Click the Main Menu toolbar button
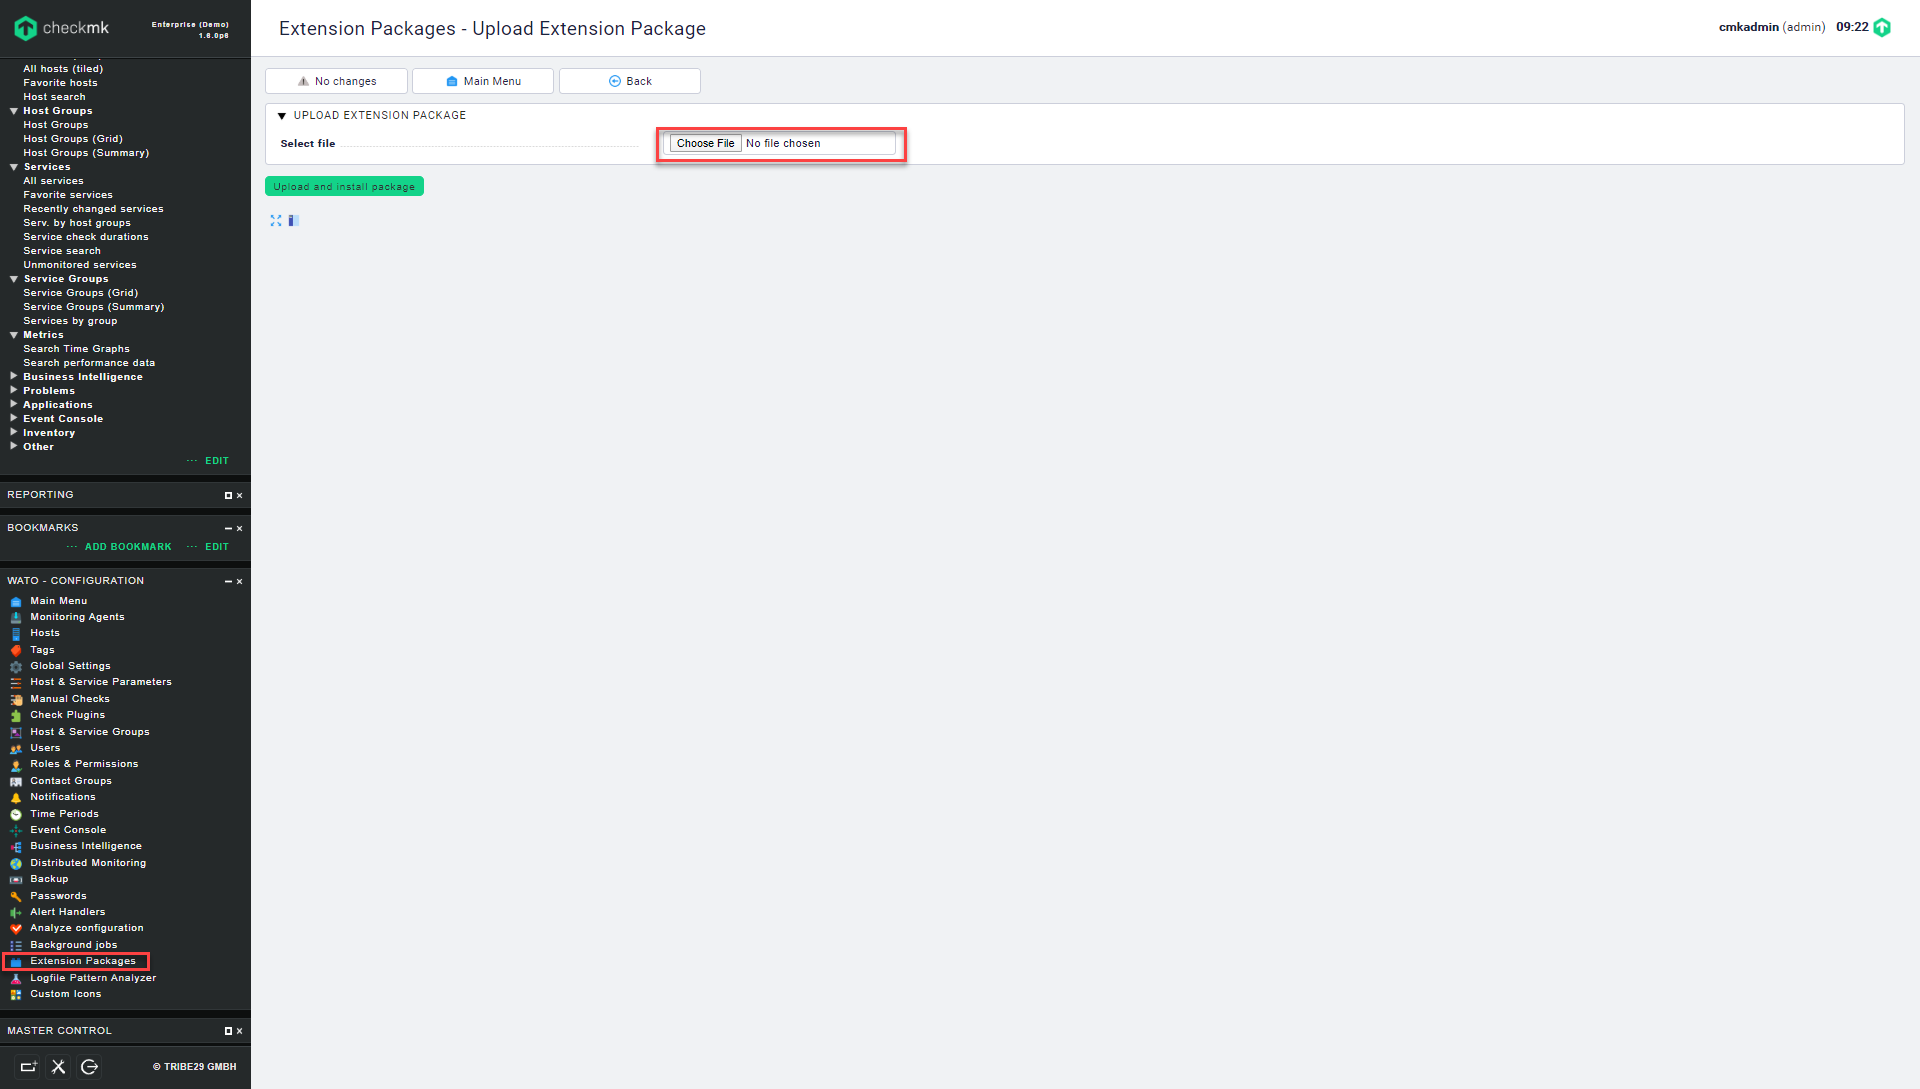 pyautogui.click(x=483, y=81)
